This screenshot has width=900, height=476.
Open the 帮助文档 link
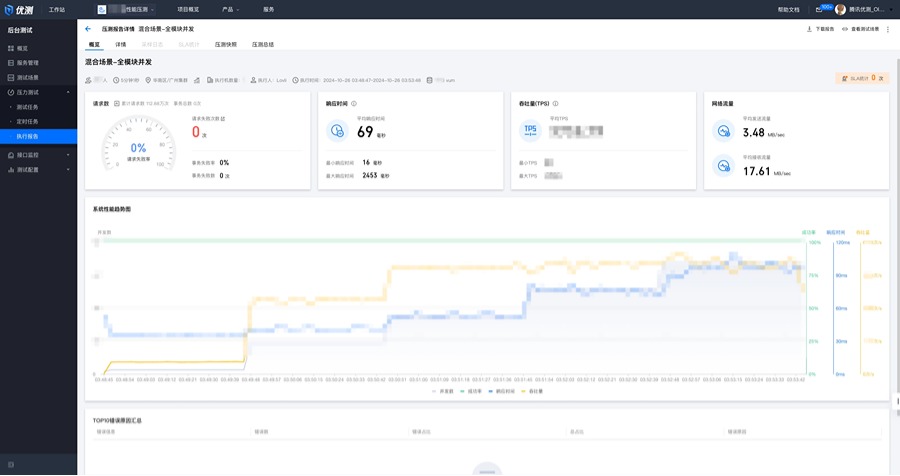coord(789,10)
